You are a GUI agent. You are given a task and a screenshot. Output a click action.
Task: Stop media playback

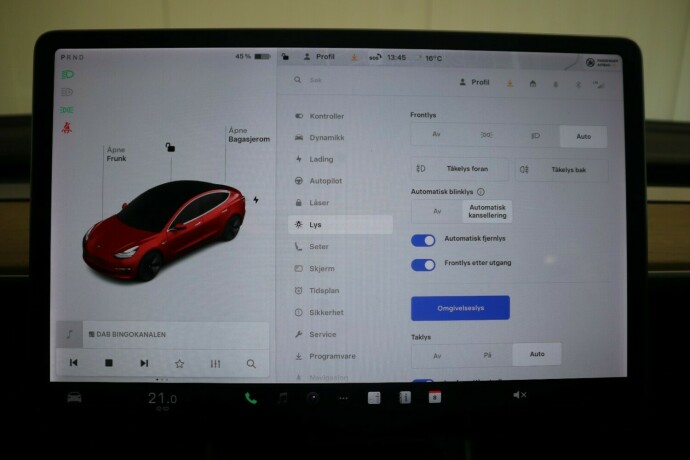click(x=109, y=363)
